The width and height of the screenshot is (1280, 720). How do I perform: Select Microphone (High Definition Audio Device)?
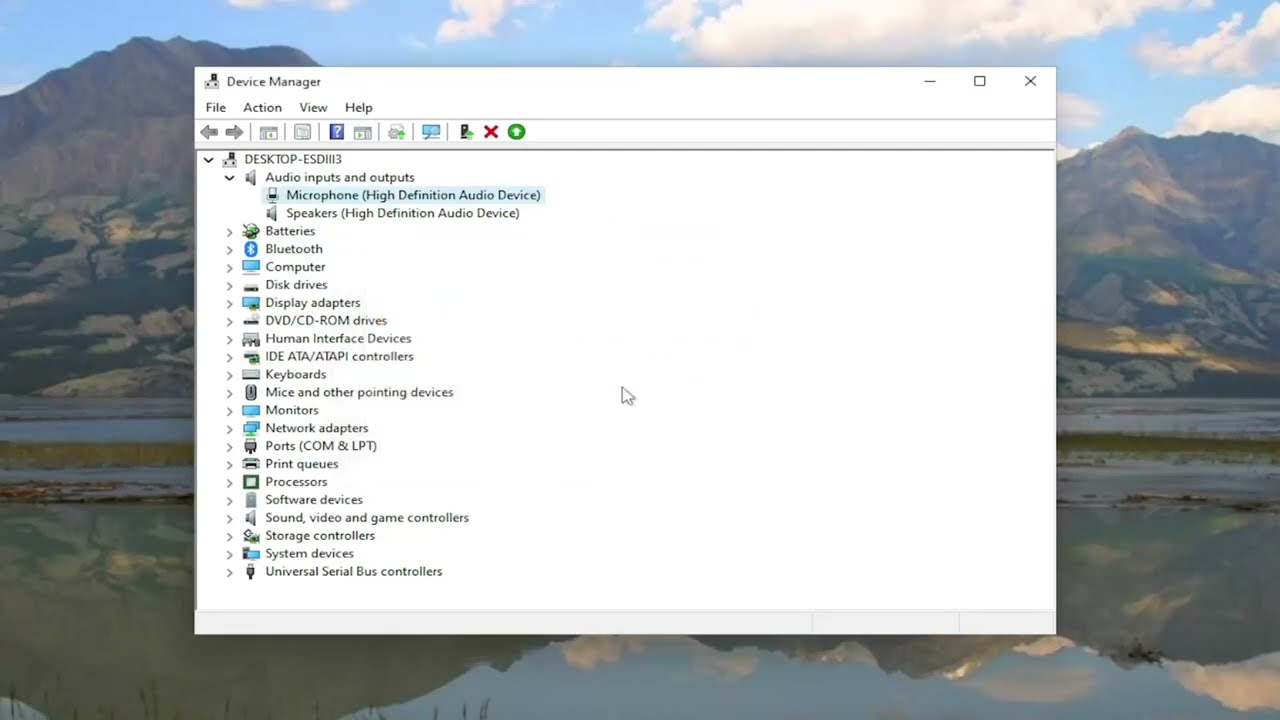click(413, 195)
